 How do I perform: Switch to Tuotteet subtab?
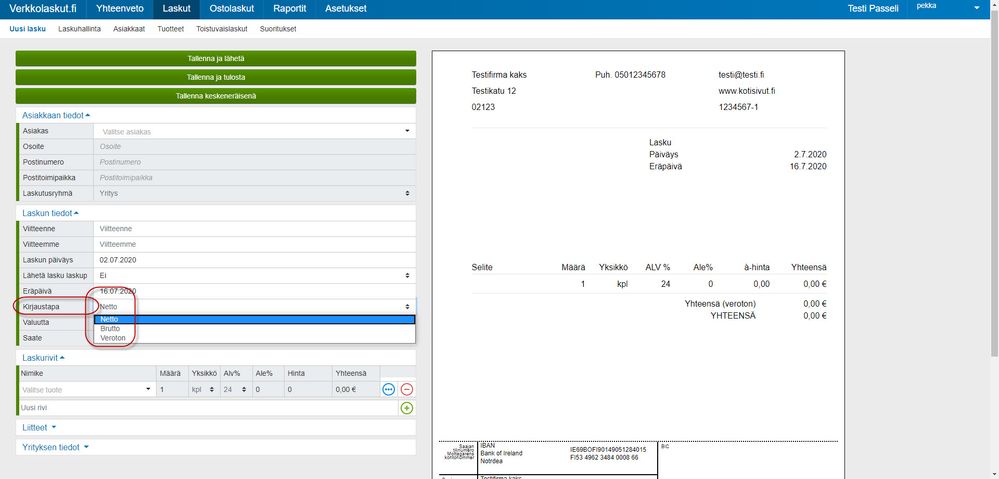pos(171,29)
